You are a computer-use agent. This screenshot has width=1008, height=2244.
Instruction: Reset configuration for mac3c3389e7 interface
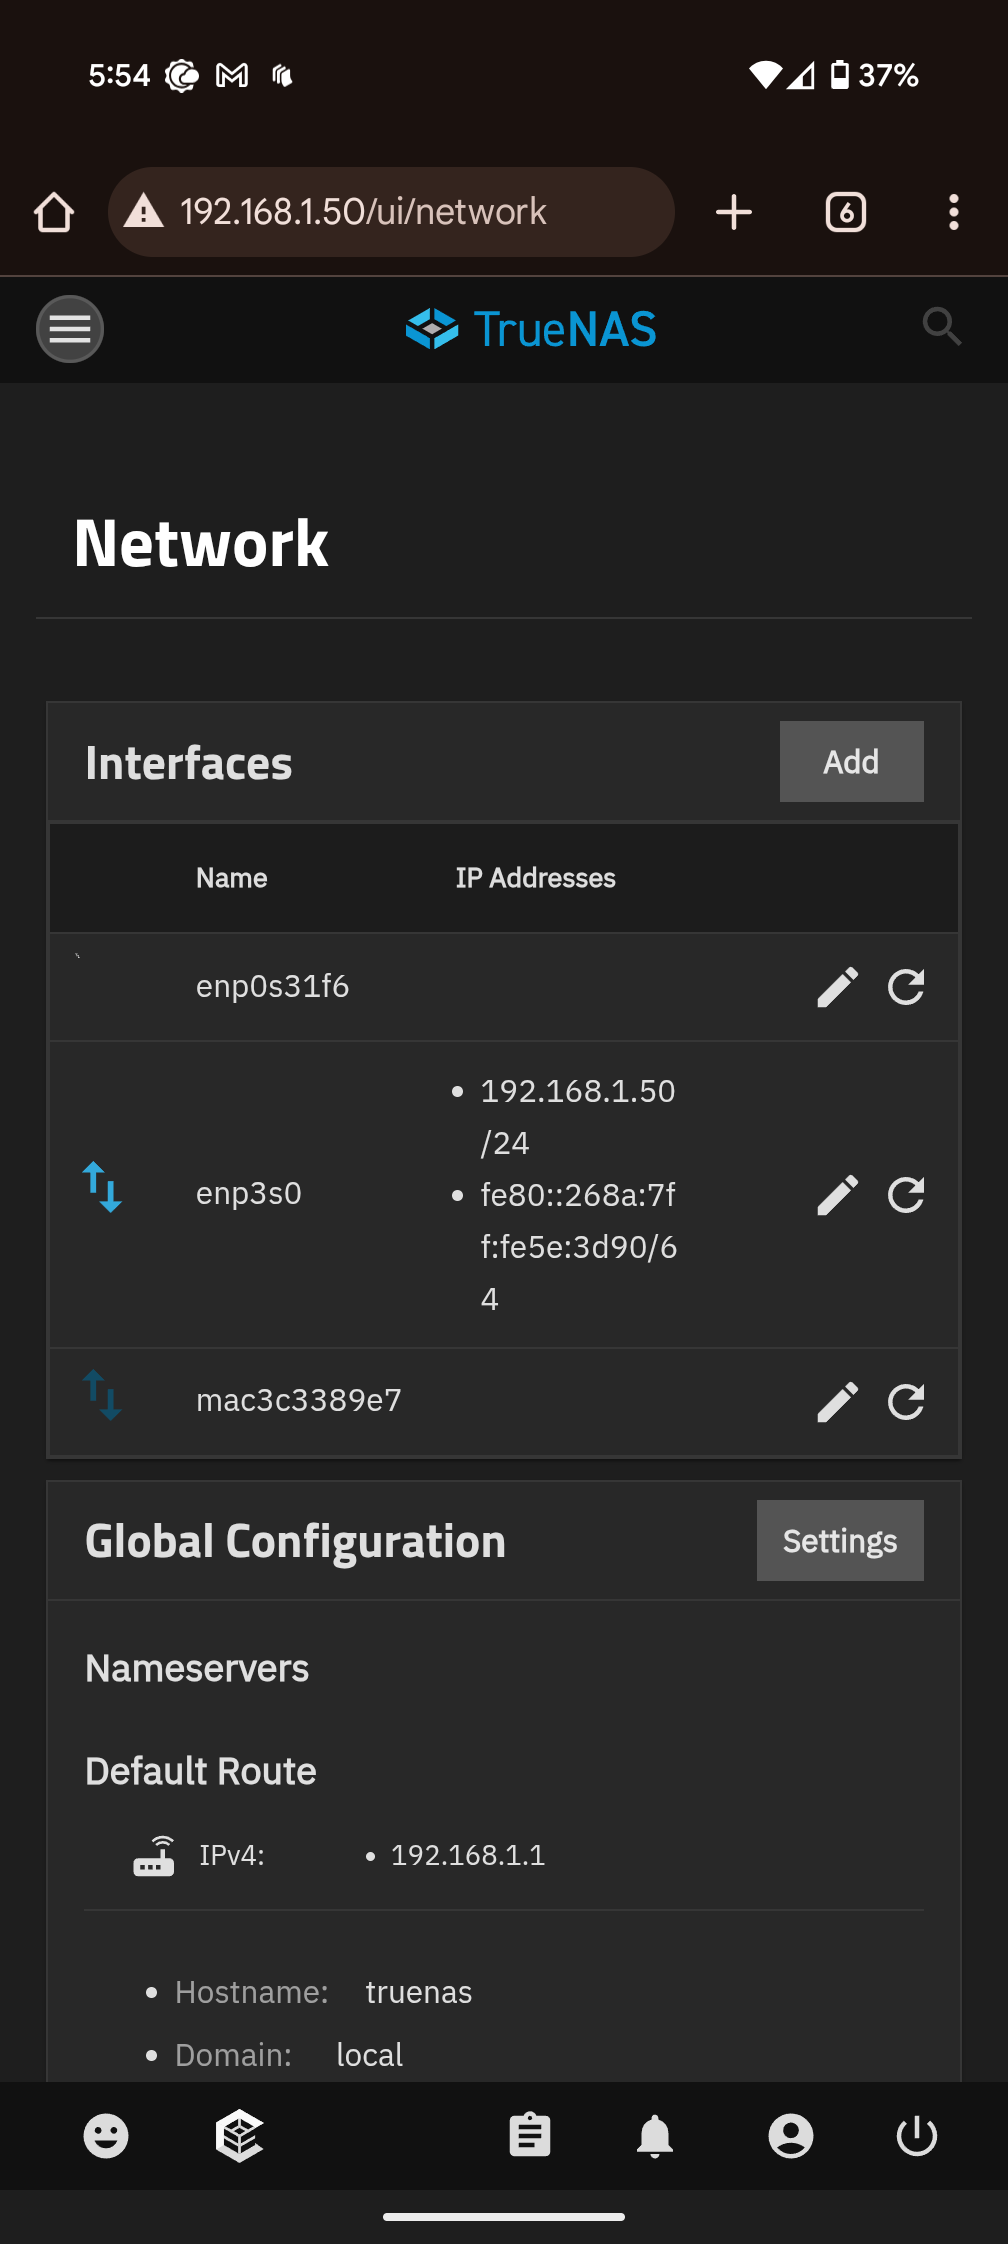coord(906,1402)
